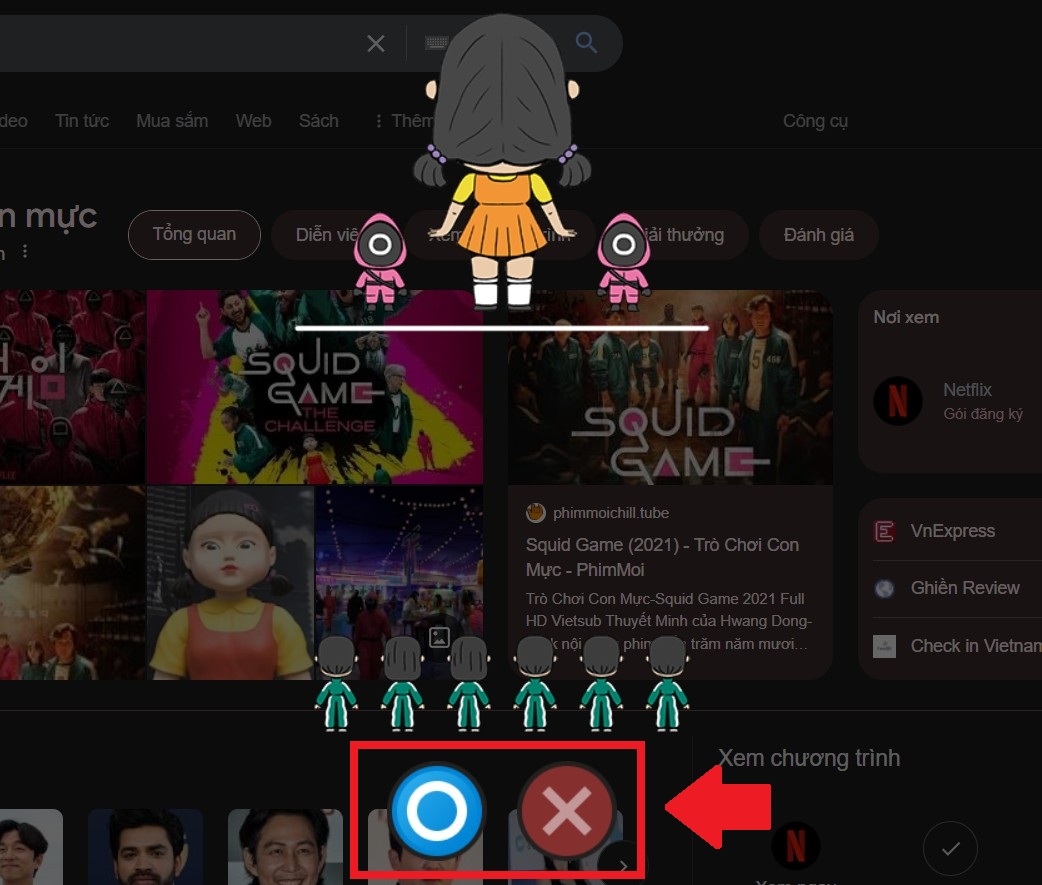Open Squid Game (2021) PhimMoi link
This screenshot has height=885, width=1042.
coord(662,557)
